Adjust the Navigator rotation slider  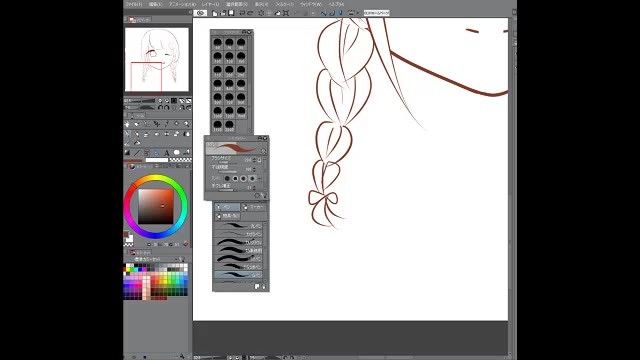[x=144, y=107]
